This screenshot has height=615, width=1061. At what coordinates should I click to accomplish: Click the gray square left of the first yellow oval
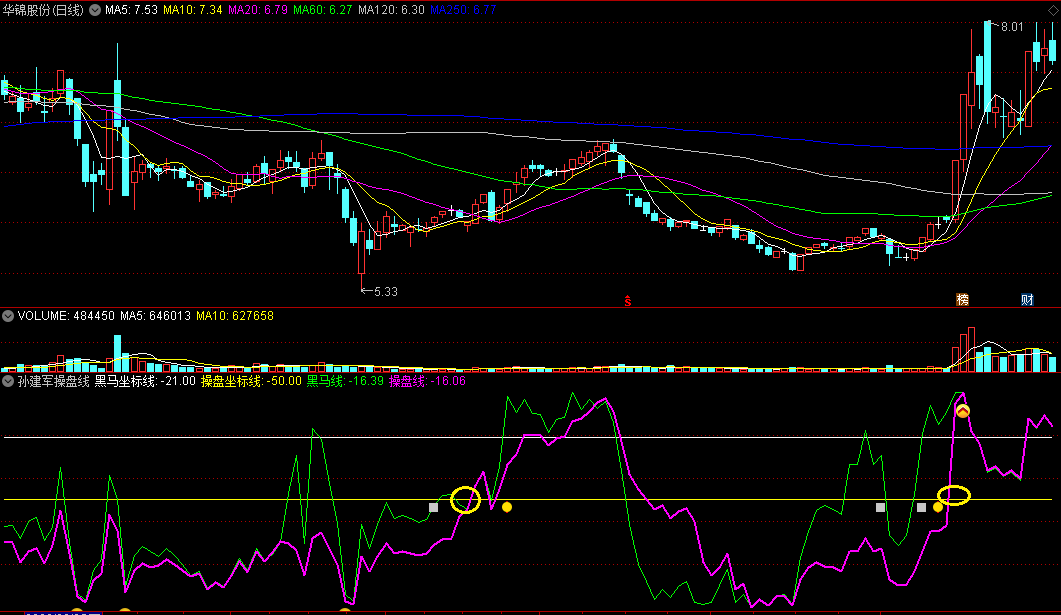point(434,507)
